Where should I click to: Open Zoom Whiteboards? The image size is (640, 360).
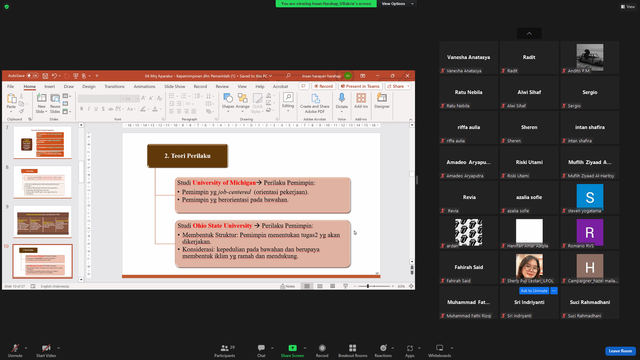point(440,350)
